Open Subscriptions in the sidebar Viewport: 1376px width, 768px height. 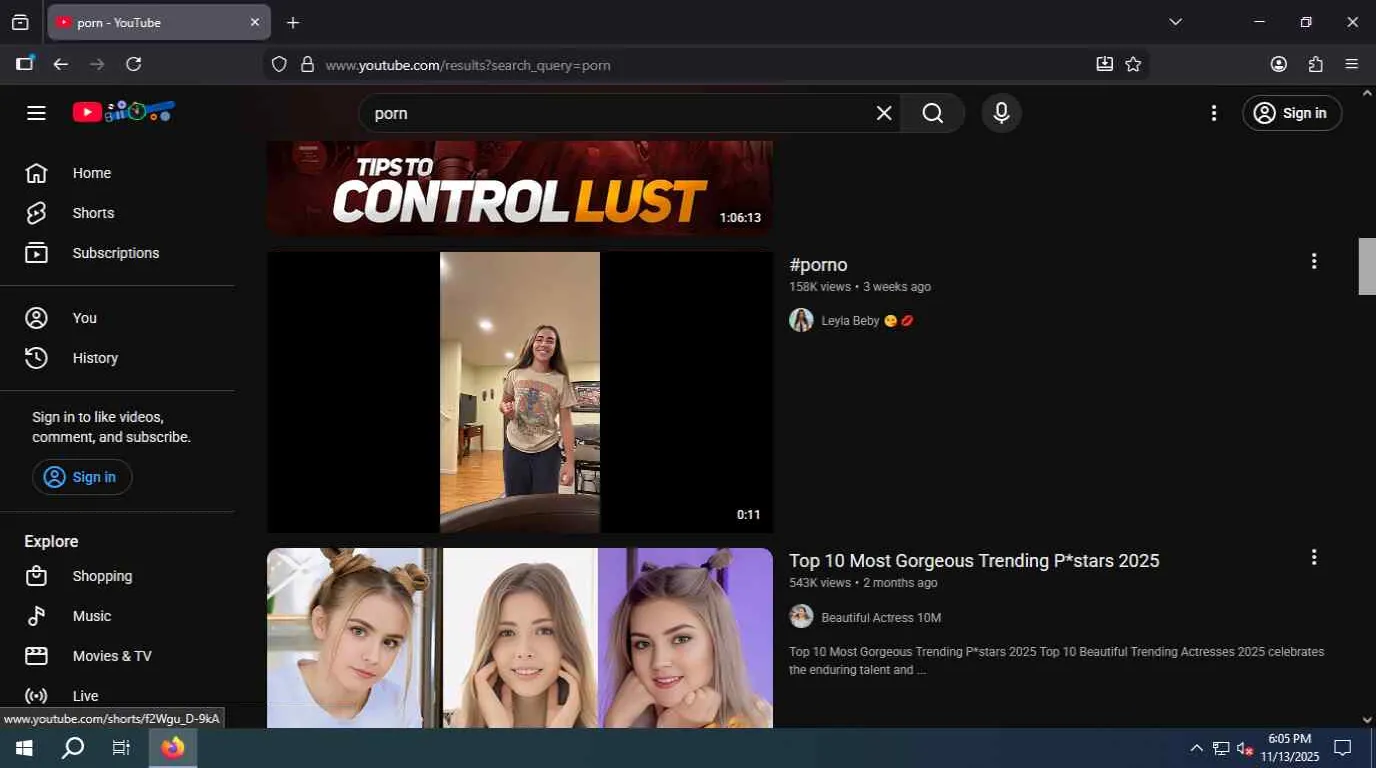117,253
